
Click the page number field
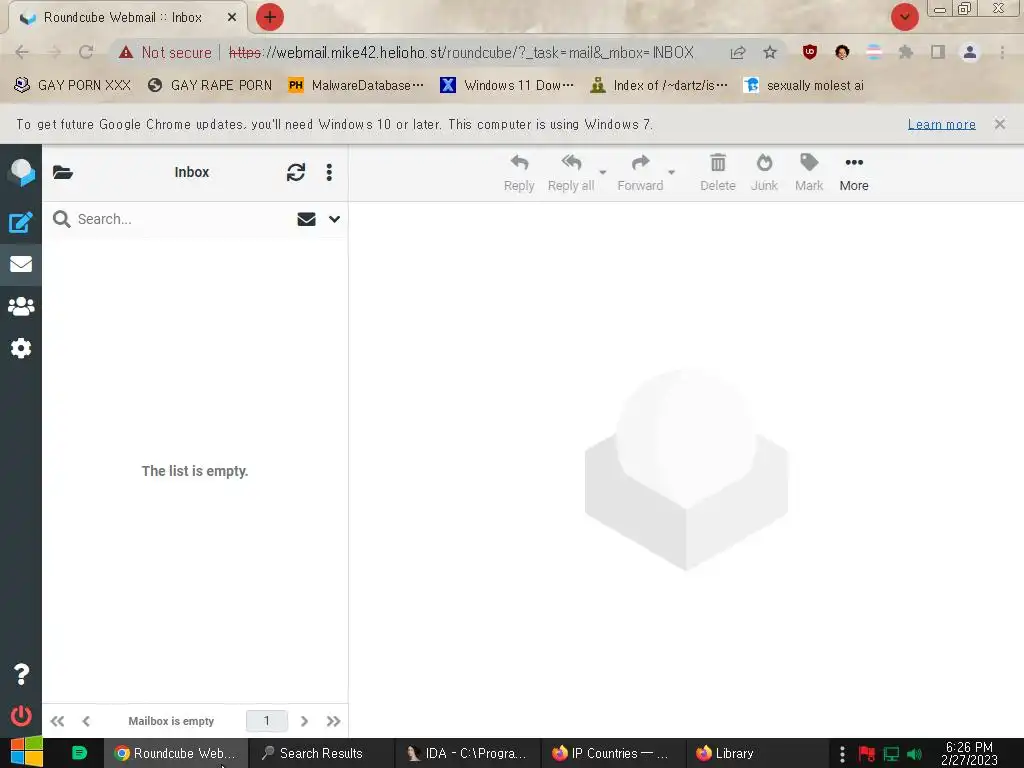(266, 721)
